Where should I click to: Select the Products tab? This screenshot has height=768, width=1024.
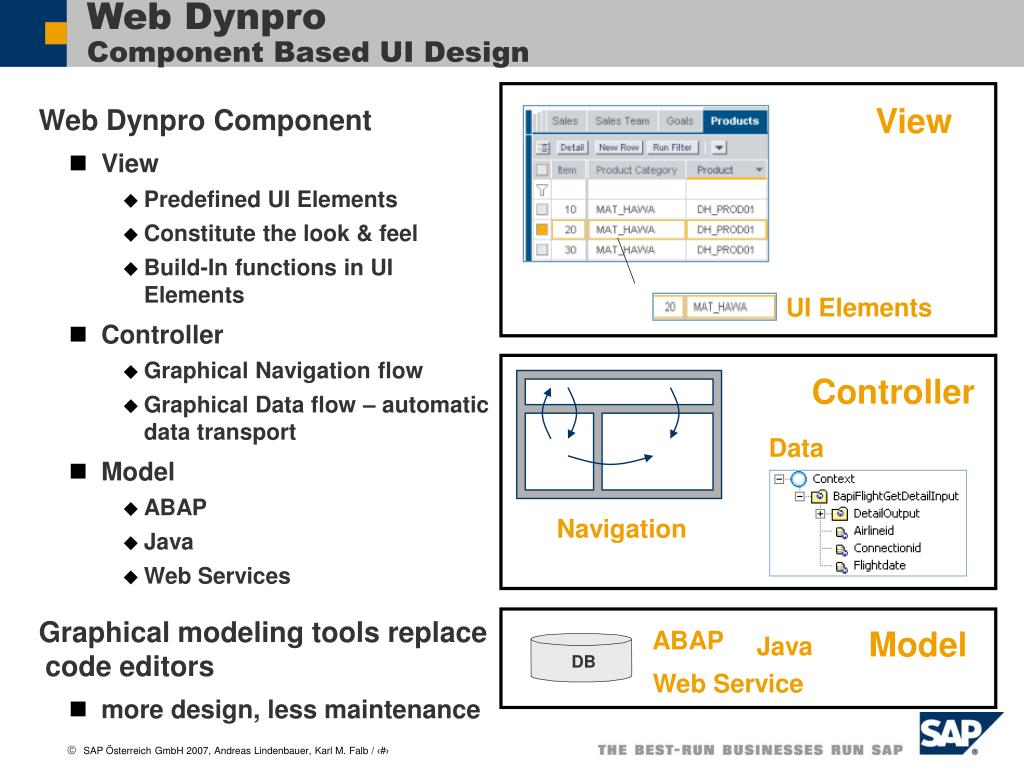[735, 121]
